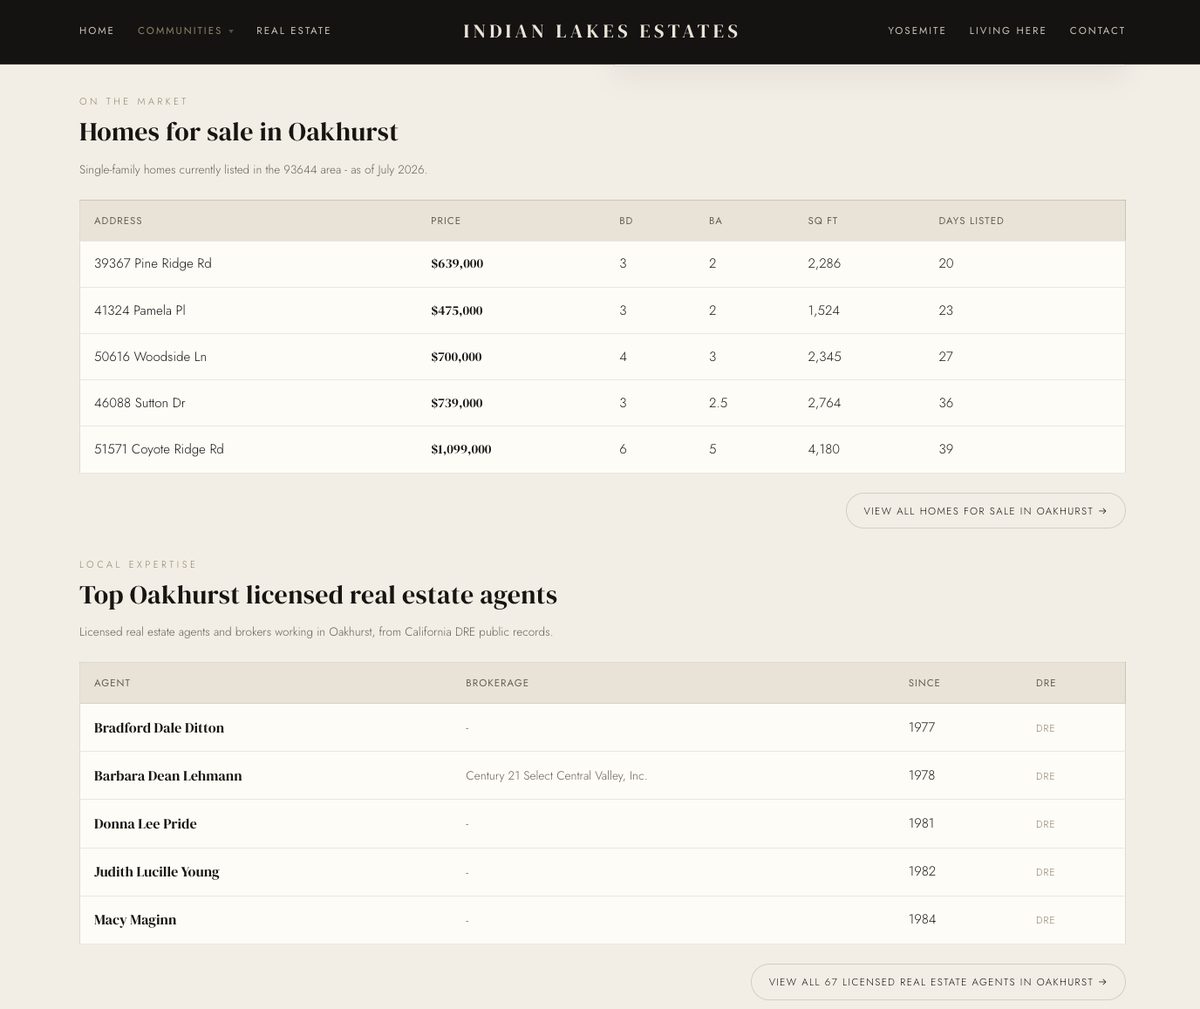
Task: Select the 51571 Coyote Ridge Rd listing
Action: tap(602, 450)
